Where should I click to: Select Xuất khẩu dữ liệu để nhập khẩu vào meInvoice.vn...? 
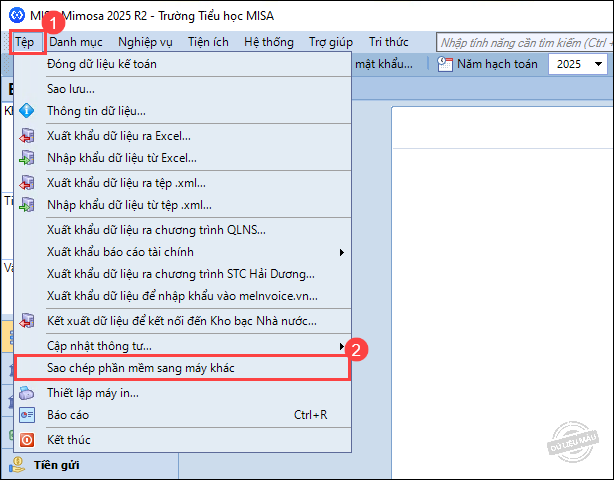click(x=182, y=296)
